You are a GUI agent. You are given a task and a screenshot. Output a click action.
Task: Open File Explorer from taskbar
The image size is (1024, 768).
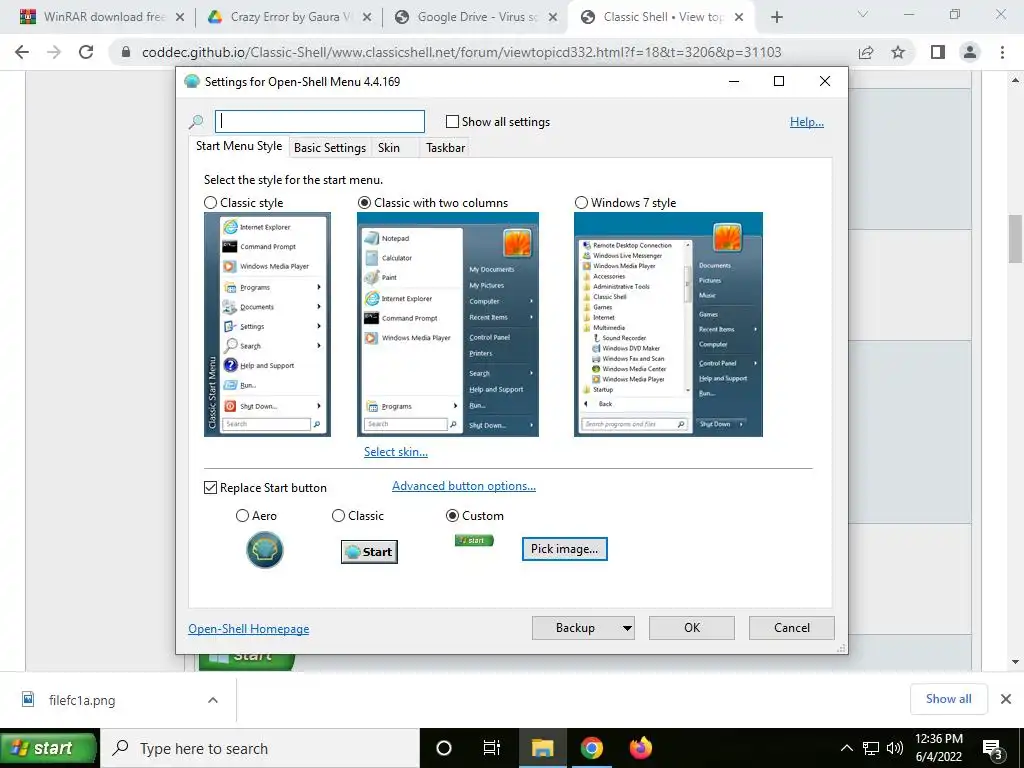coord(542,748)
